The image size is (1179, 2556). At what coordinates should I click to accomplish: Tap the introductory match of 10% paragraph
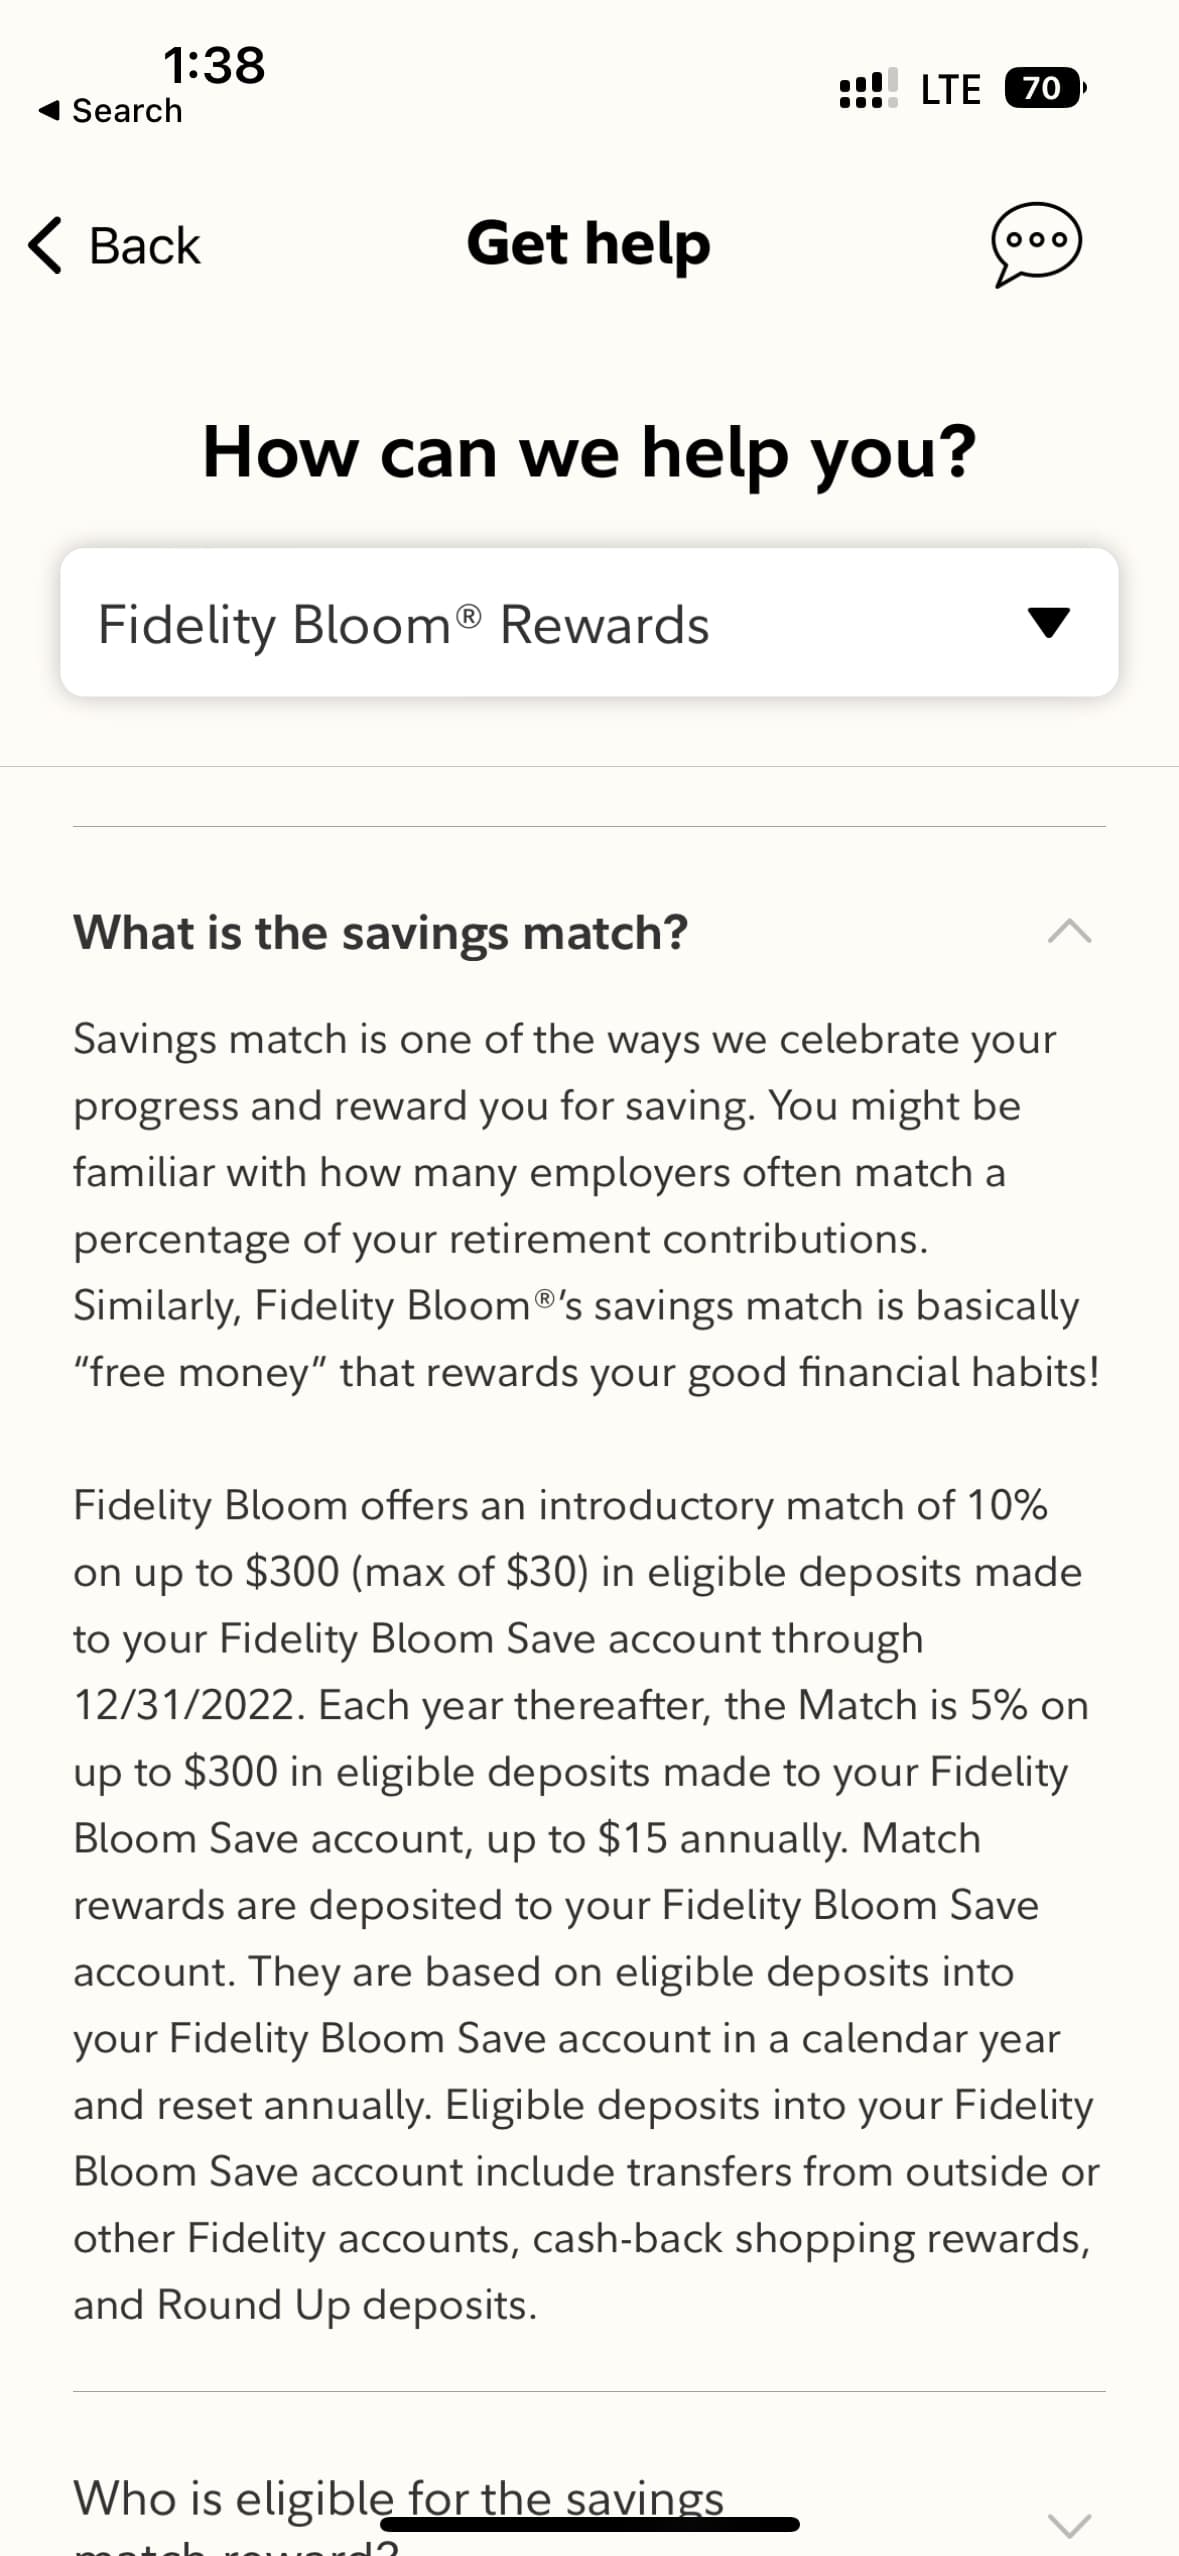(586, 1904)
